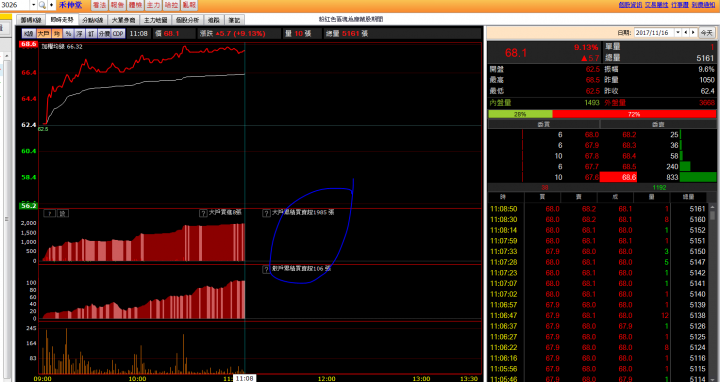Go to next date with right arrow
Screen dimensions: 720x382
pyautogui.click(x=693, y=33)
